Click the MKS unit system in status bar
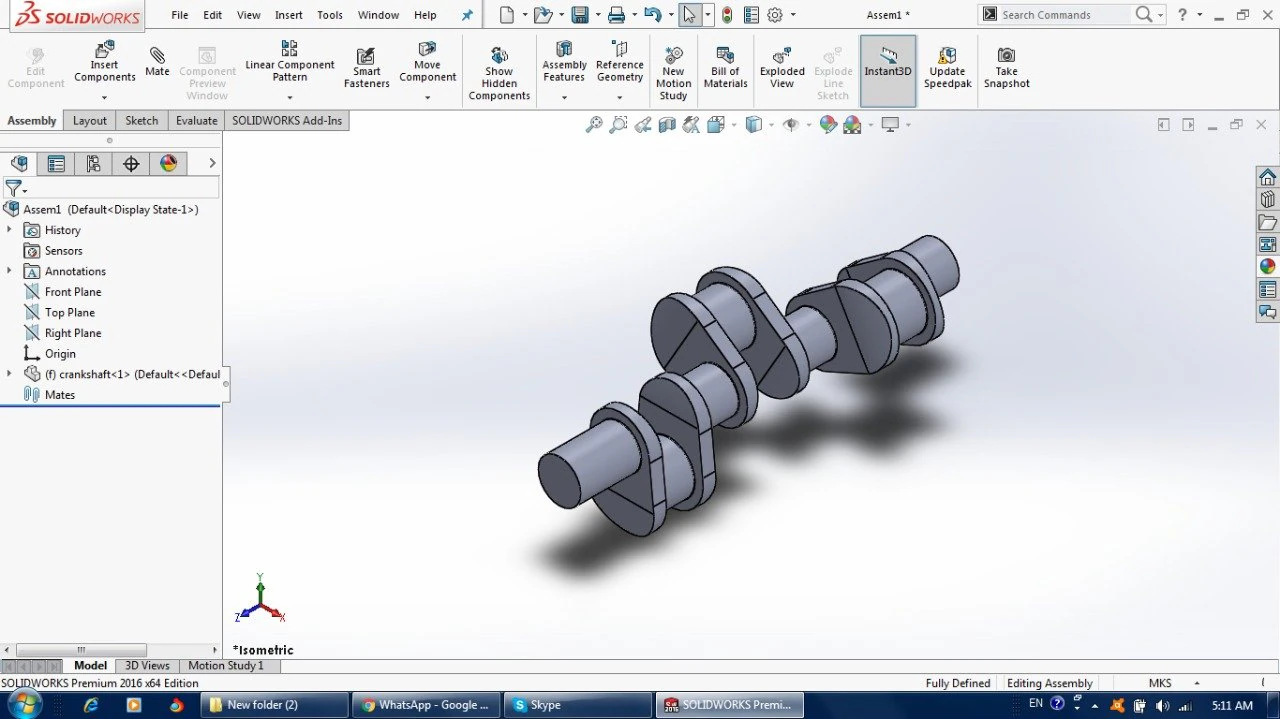This screenshot has height=719, width=1280. [1160, 683]
